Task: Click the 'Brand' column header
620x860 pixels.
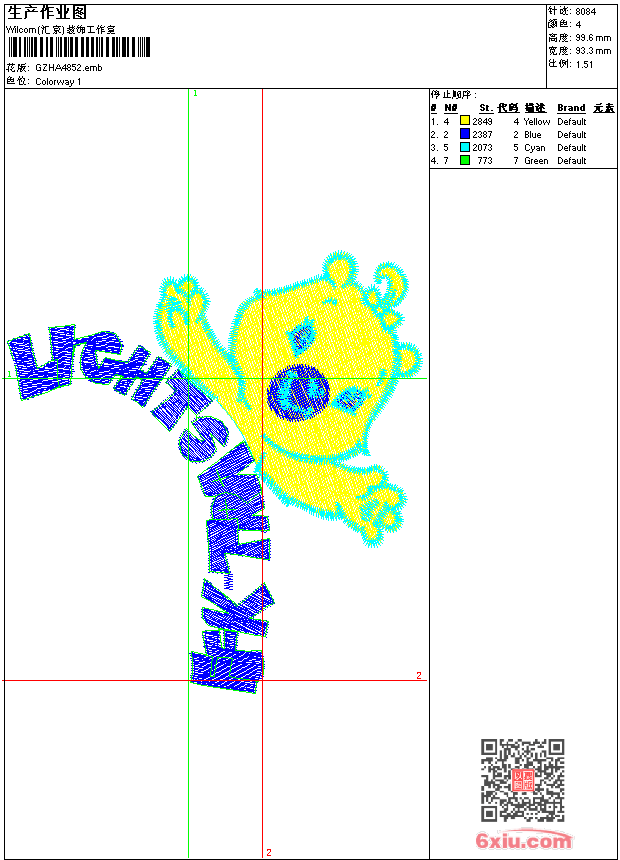Action: (x=571, y=108)
